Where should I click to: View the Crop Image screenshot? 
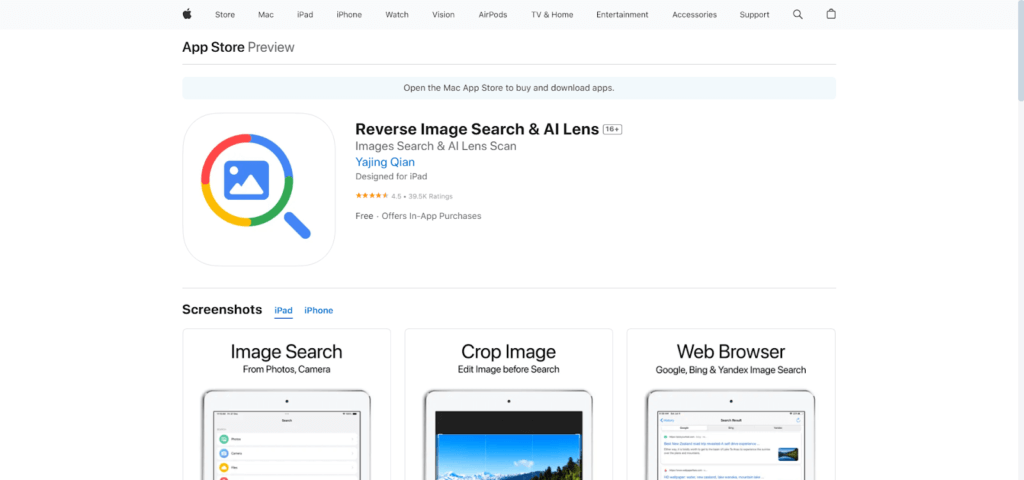[x=509, y=405]
